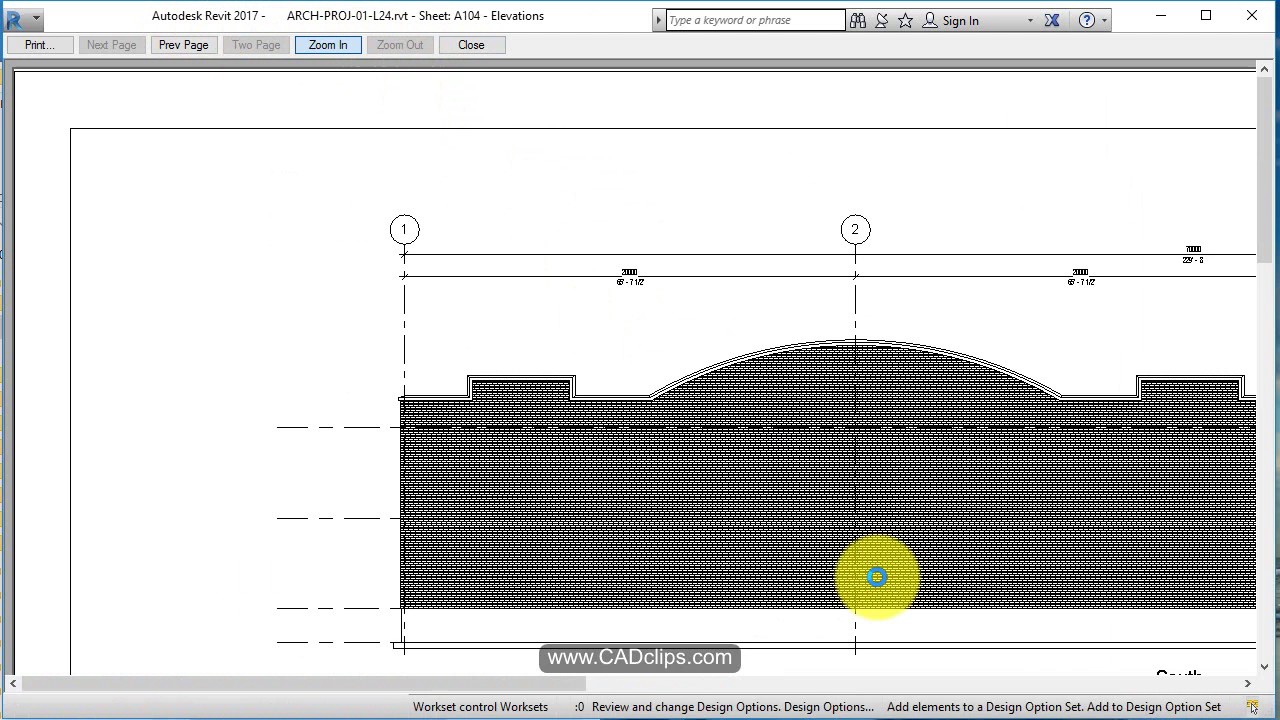The height and width of the screenshot is (720, 1280).
Task: Click the InfoCenter help question mark icon
Action: coord(1087,20)
